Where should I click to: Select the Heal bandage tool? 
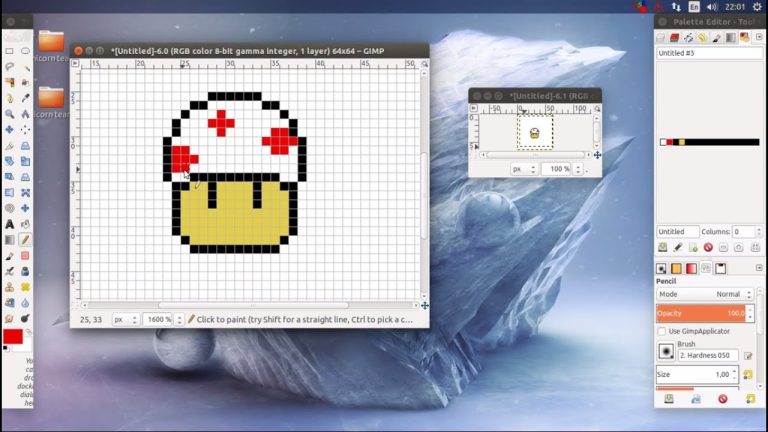pyautogui.click(x=25, y=287)
